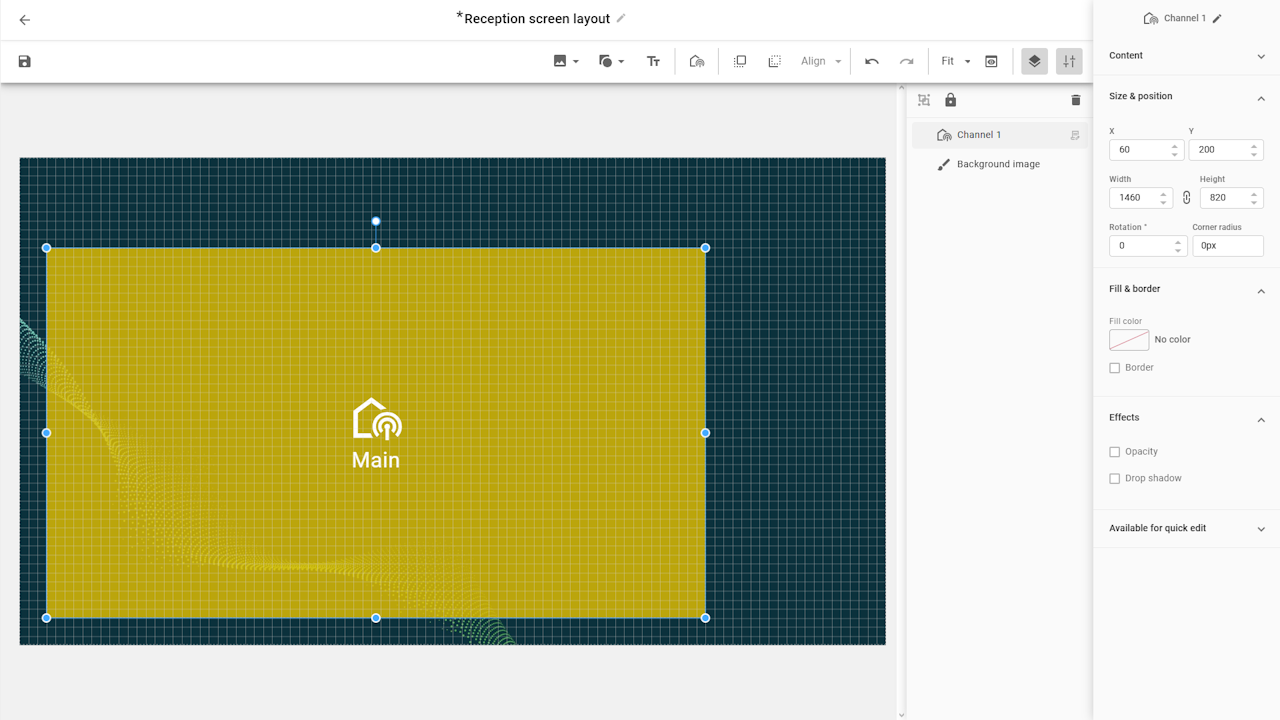Delete the selected layer with trash icon

pyautogui.click(x=1076, y=100)
